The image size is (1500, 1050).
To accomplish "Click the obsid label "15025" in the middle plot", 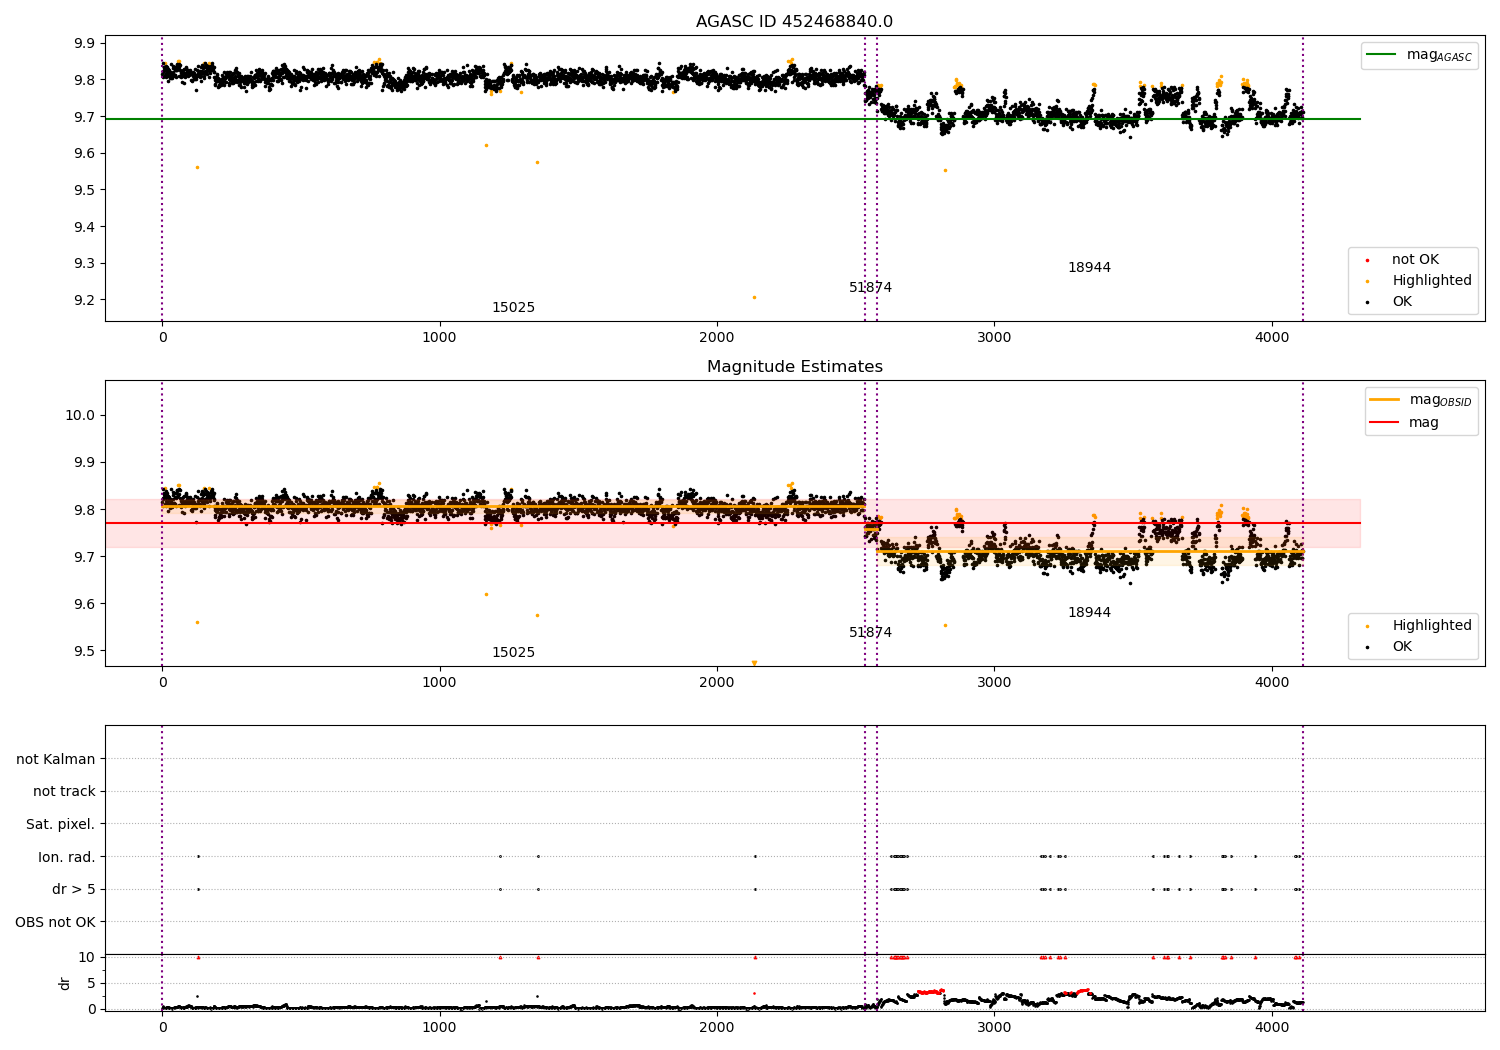I will pos(513,653).
